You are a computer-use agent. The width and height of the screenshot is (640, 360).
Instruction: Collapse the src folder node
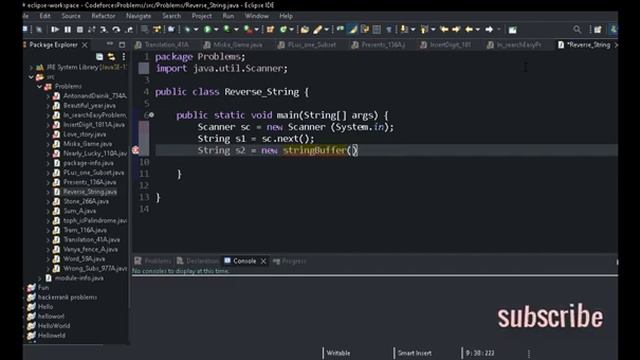(31, 77)
